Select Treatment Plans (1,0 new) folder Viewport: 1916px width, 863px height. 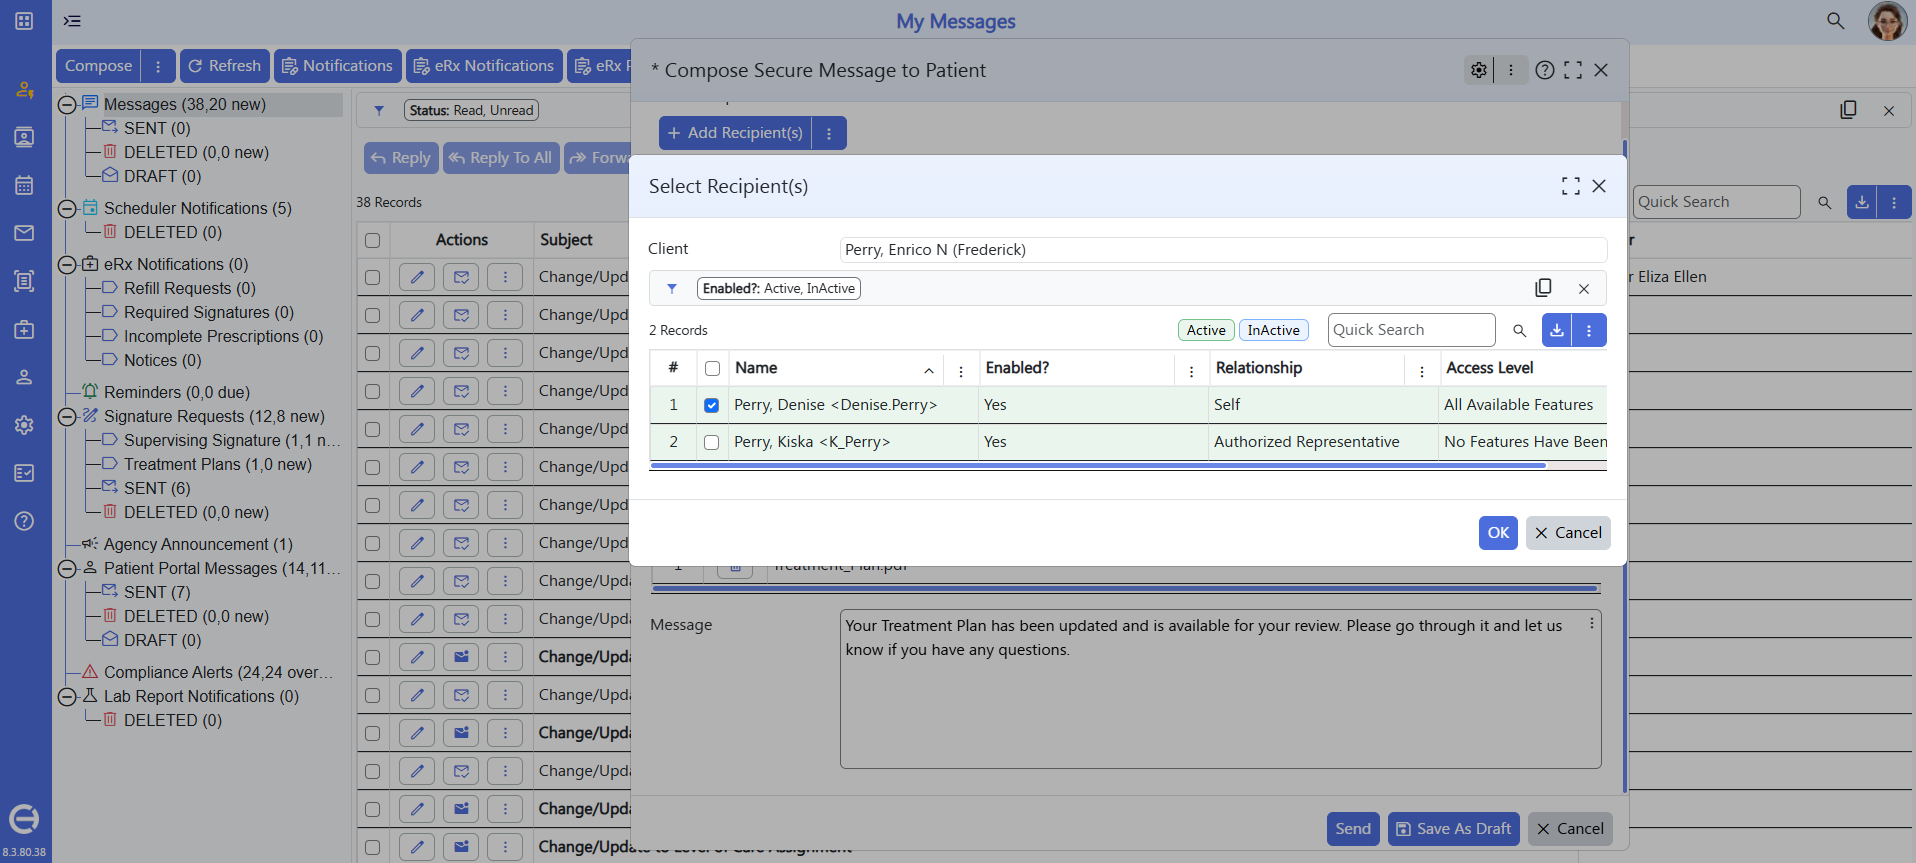click(218, 464)
